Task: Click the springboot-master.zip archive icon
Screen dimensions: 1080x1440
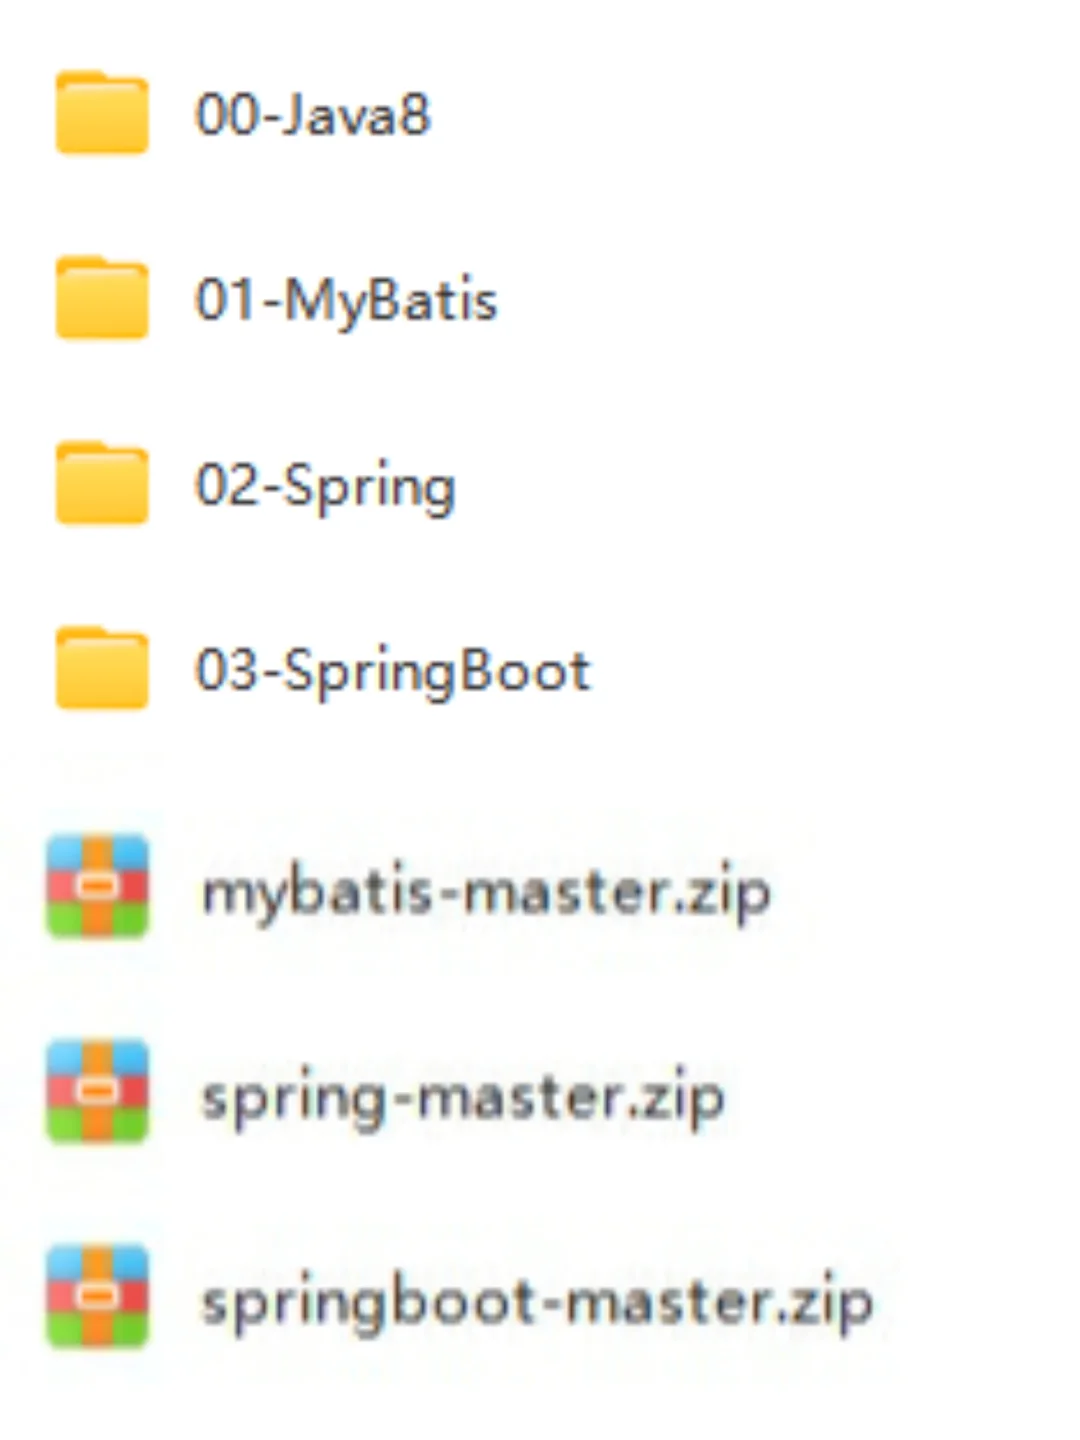Action: tap(98, 1297)
